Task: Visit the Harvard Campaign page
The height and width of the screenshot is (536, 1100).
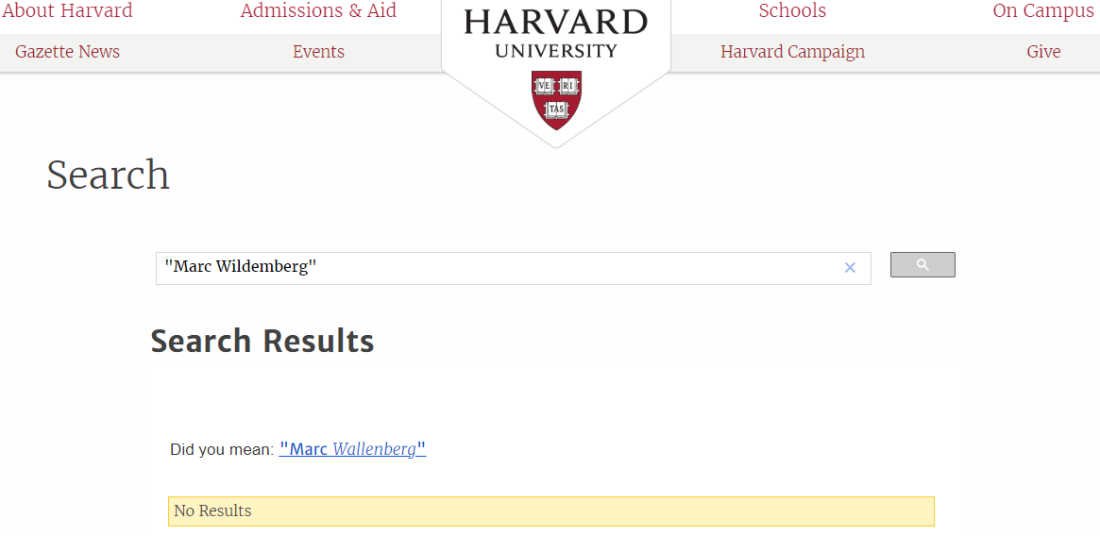Action: click(792, 52)
